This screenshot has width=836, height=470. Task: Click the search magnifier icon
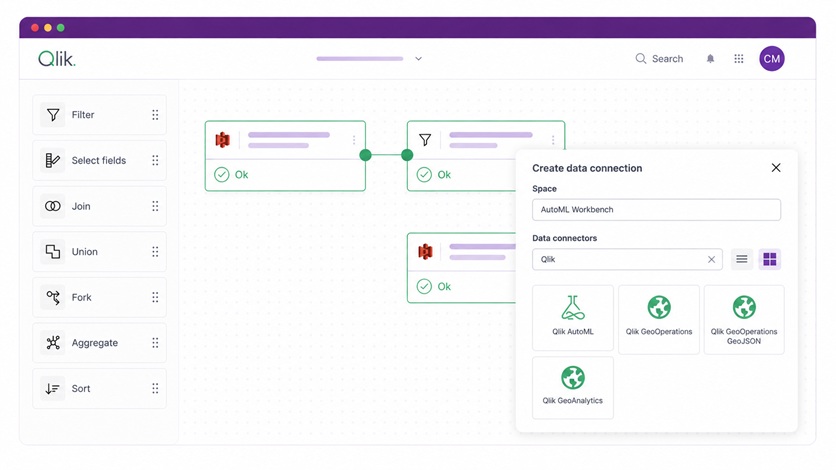[640, 59]
